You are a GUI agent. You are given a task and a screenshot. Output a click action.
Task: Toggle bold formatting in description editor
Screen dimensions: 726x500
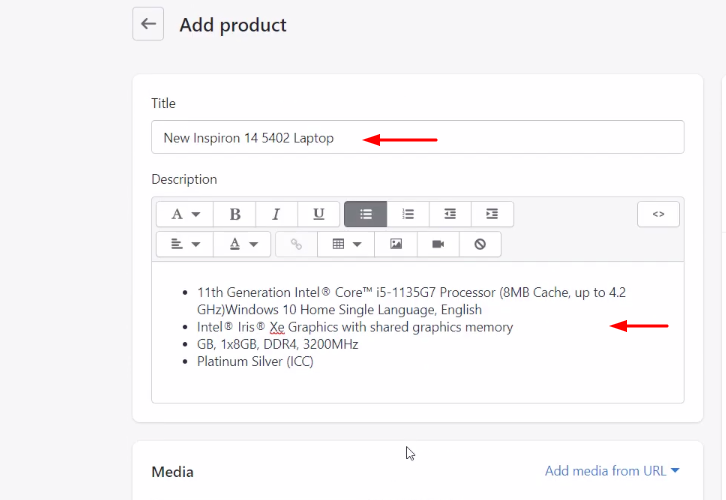pyautogui.click(x=235, y=214)
